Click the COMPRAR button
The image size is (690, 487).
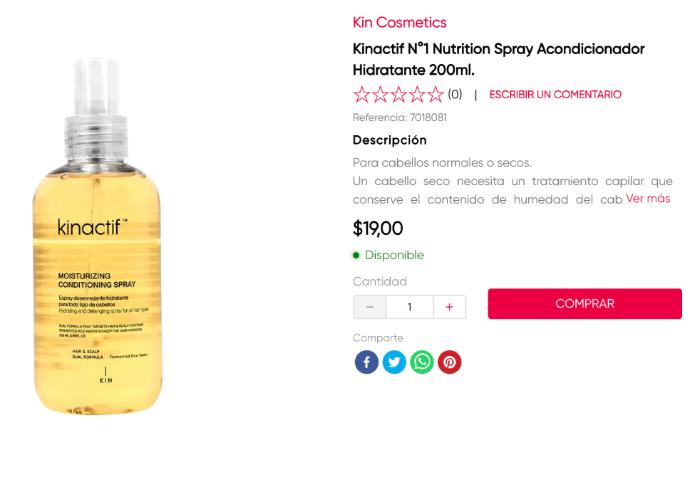[585, 304]
